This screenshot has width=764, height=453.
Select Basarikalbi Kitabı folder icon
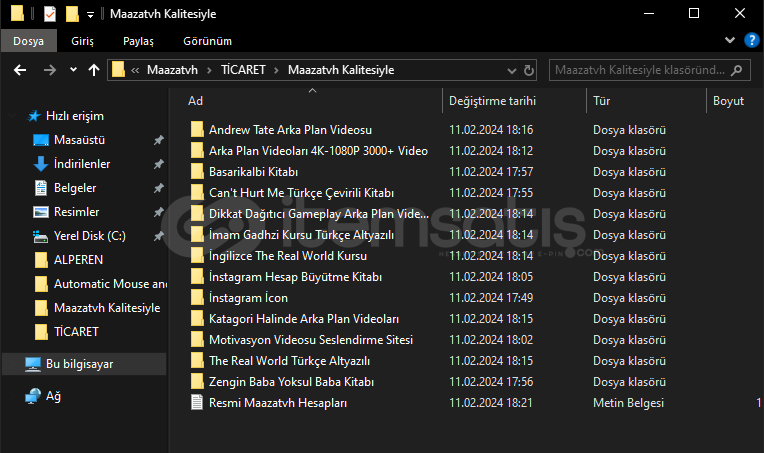pos(197,171)
